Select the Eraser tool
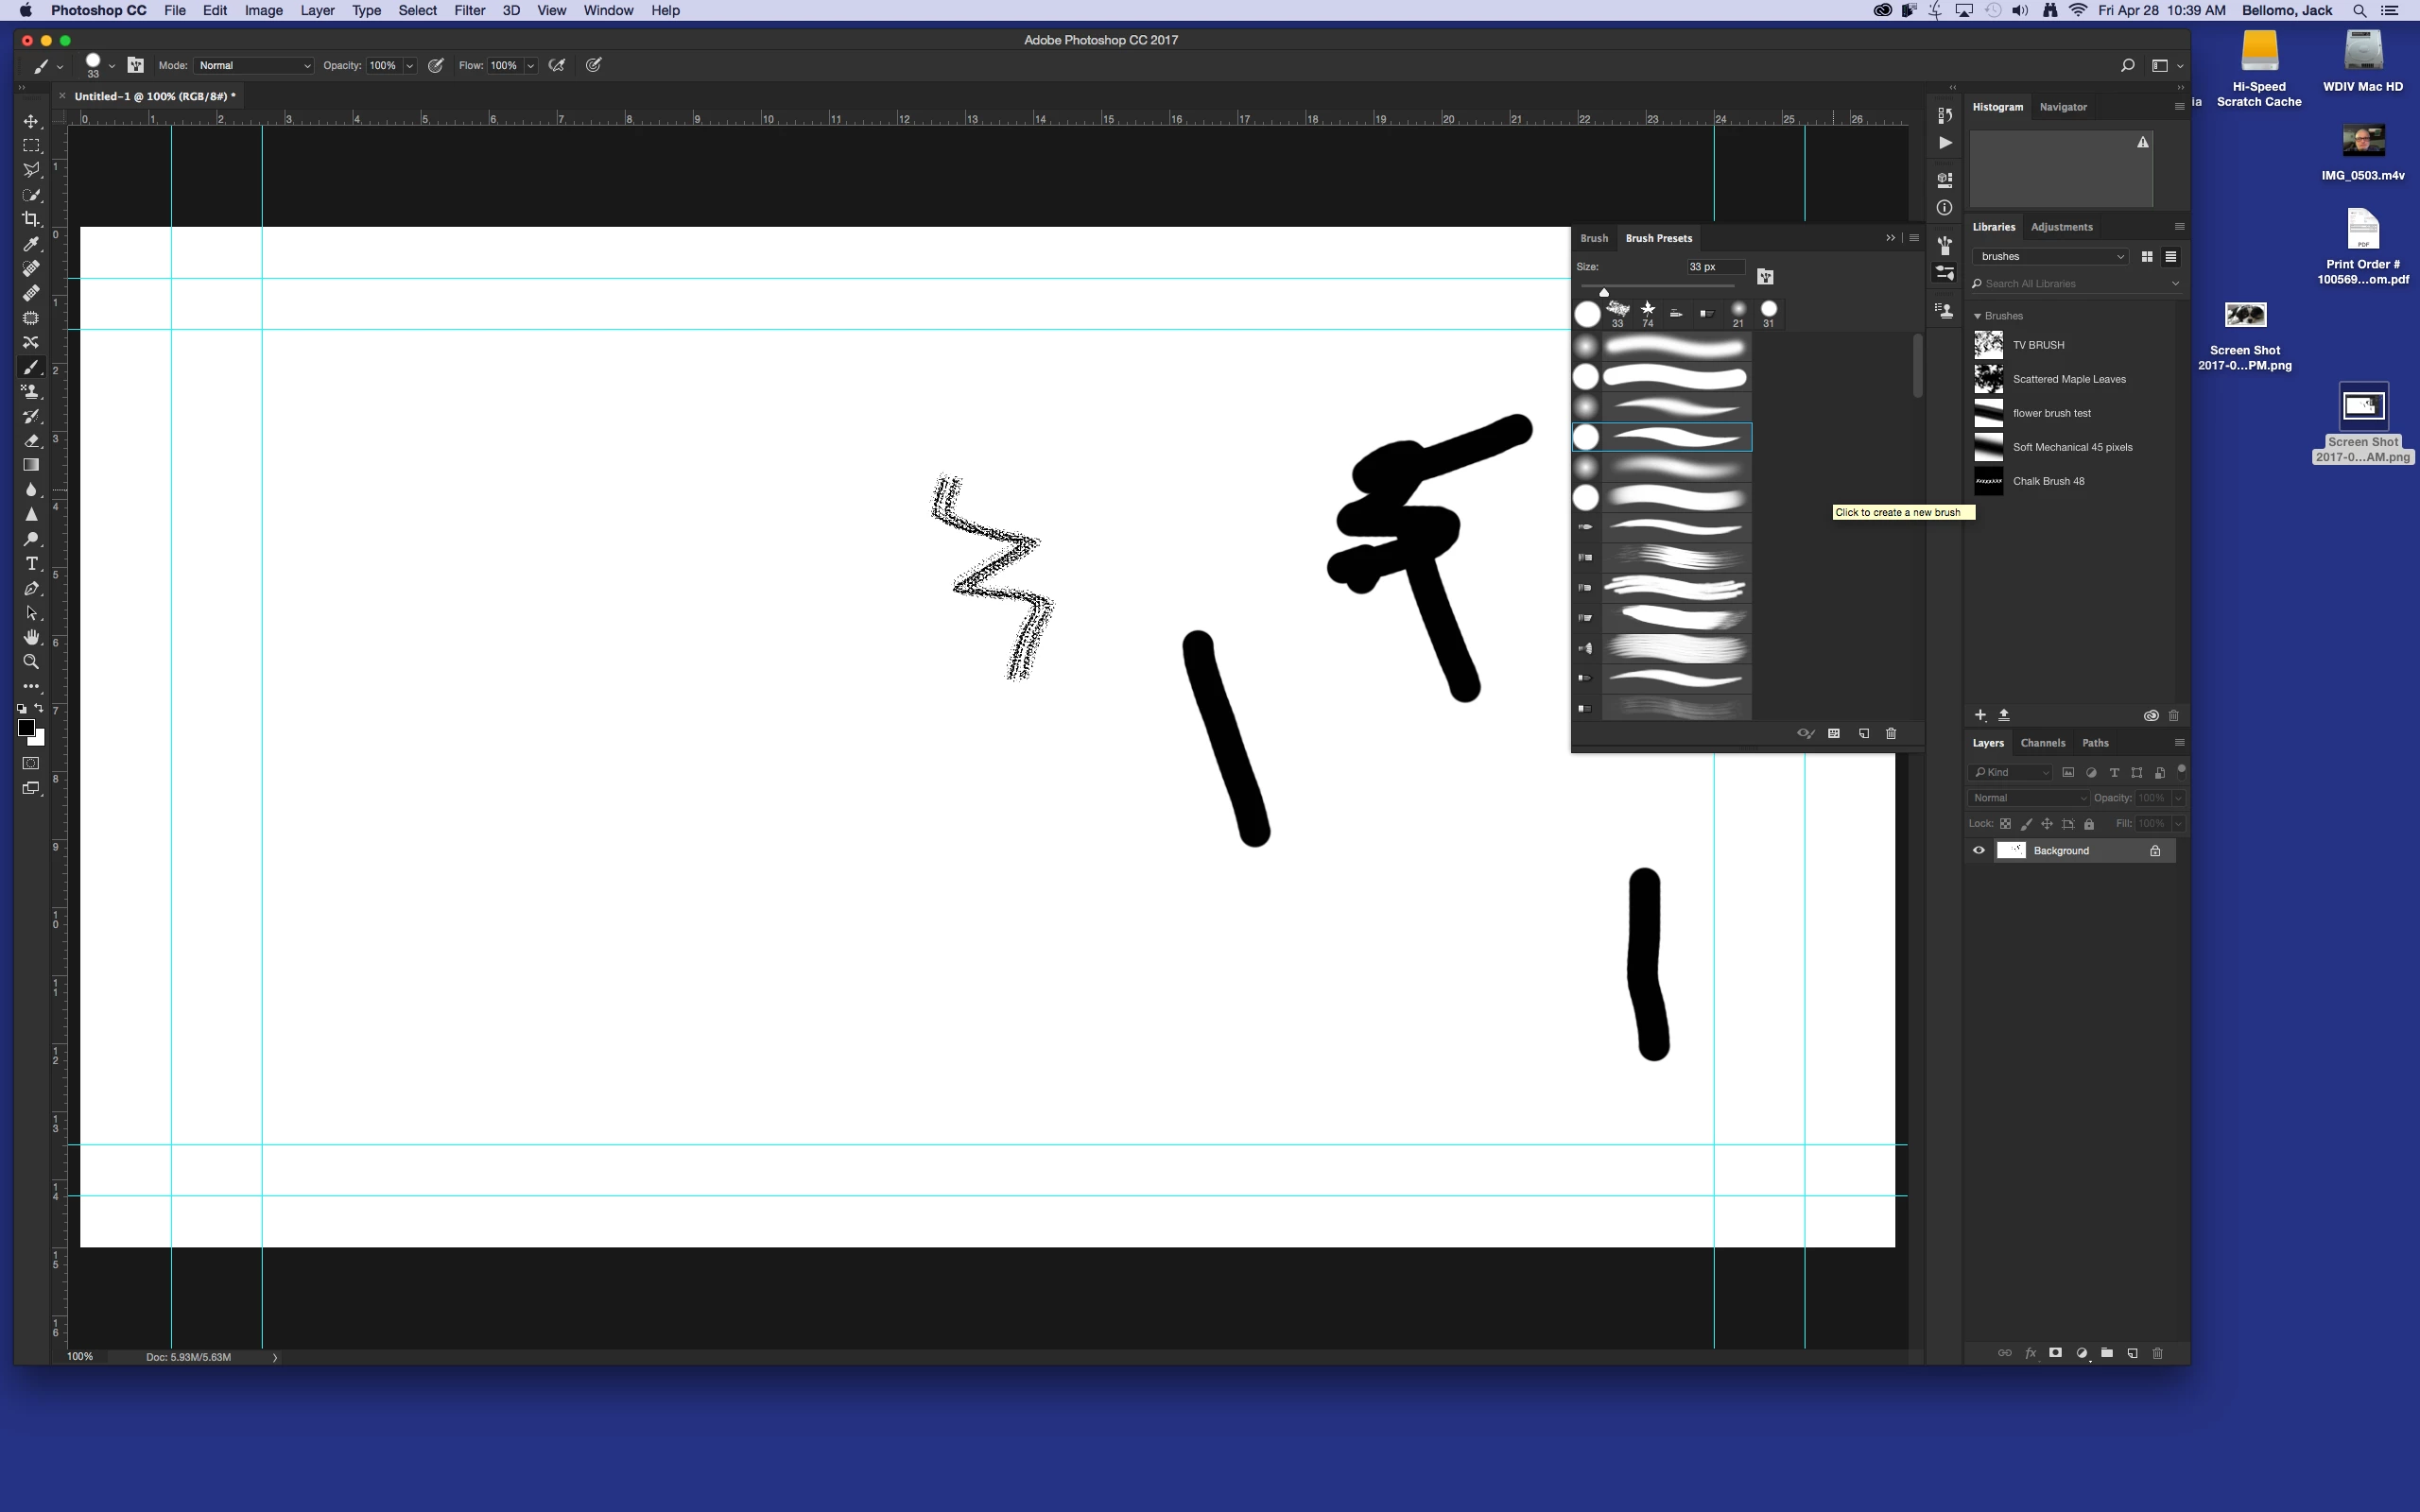Viewport: 2420px width, 1512px height. [31, 441]
